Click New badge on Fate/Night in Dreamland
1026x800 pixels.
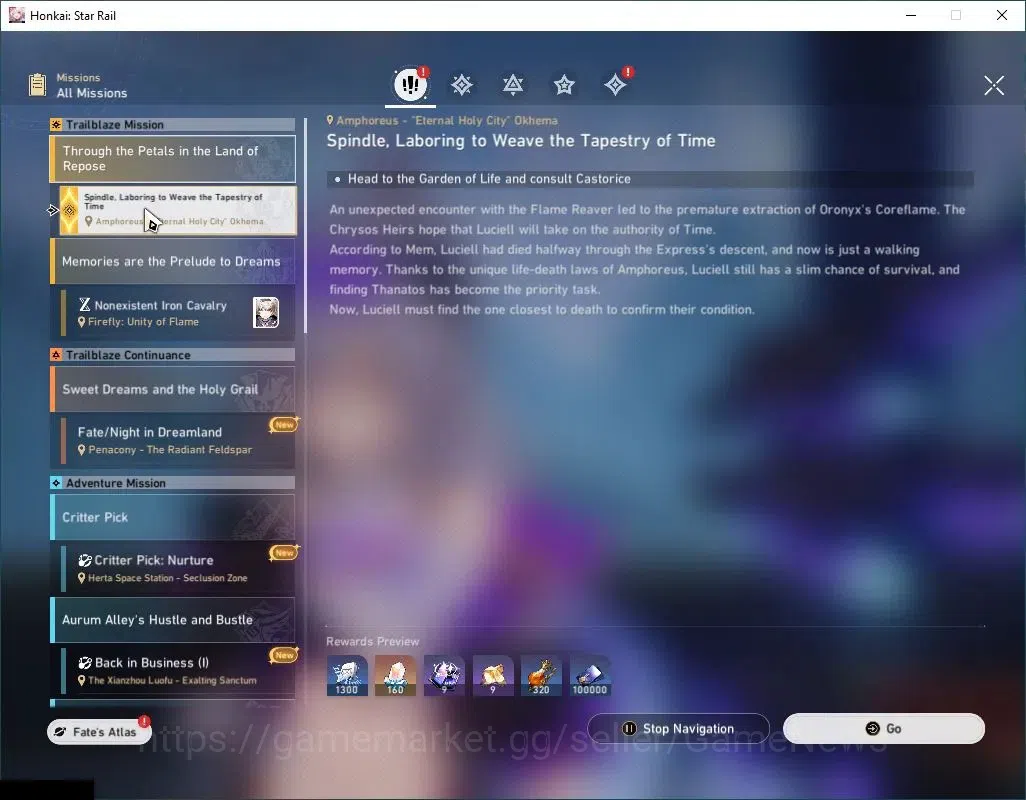tap(284, 425)
